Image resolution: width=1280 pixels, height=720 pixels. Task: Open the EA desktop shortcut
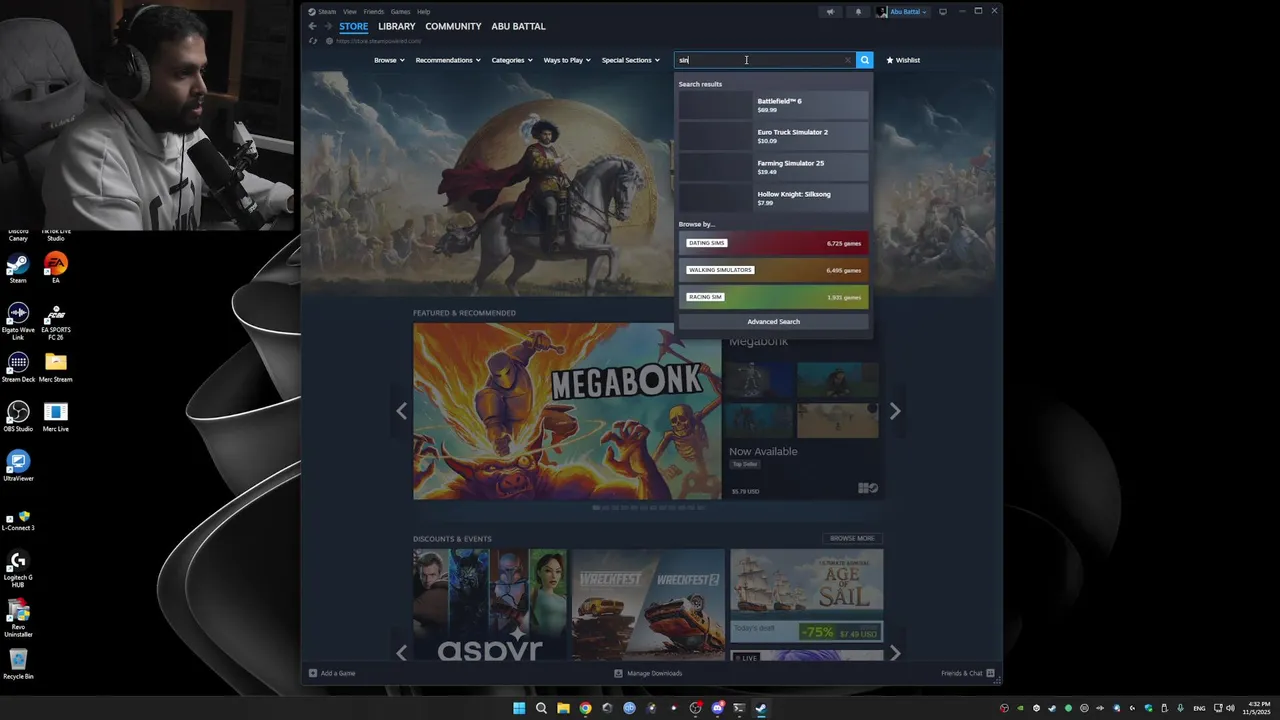[56, 268]
